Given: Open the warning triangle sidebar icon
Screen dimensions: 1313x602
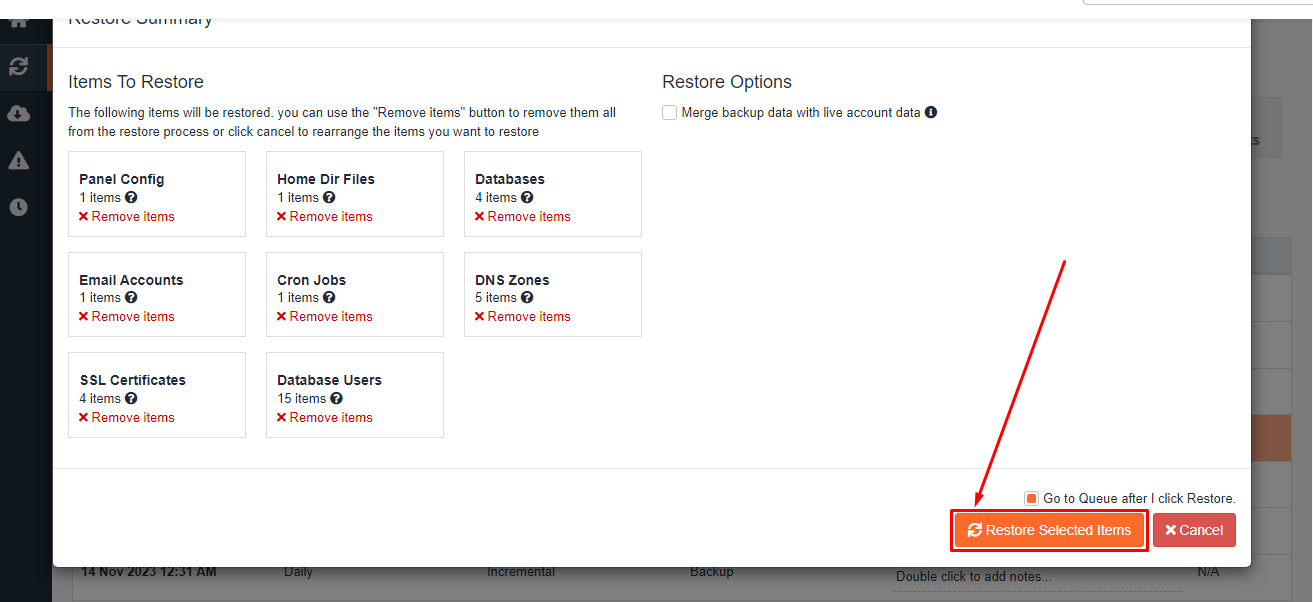Looking at the screenshot, I should point(18,160).
